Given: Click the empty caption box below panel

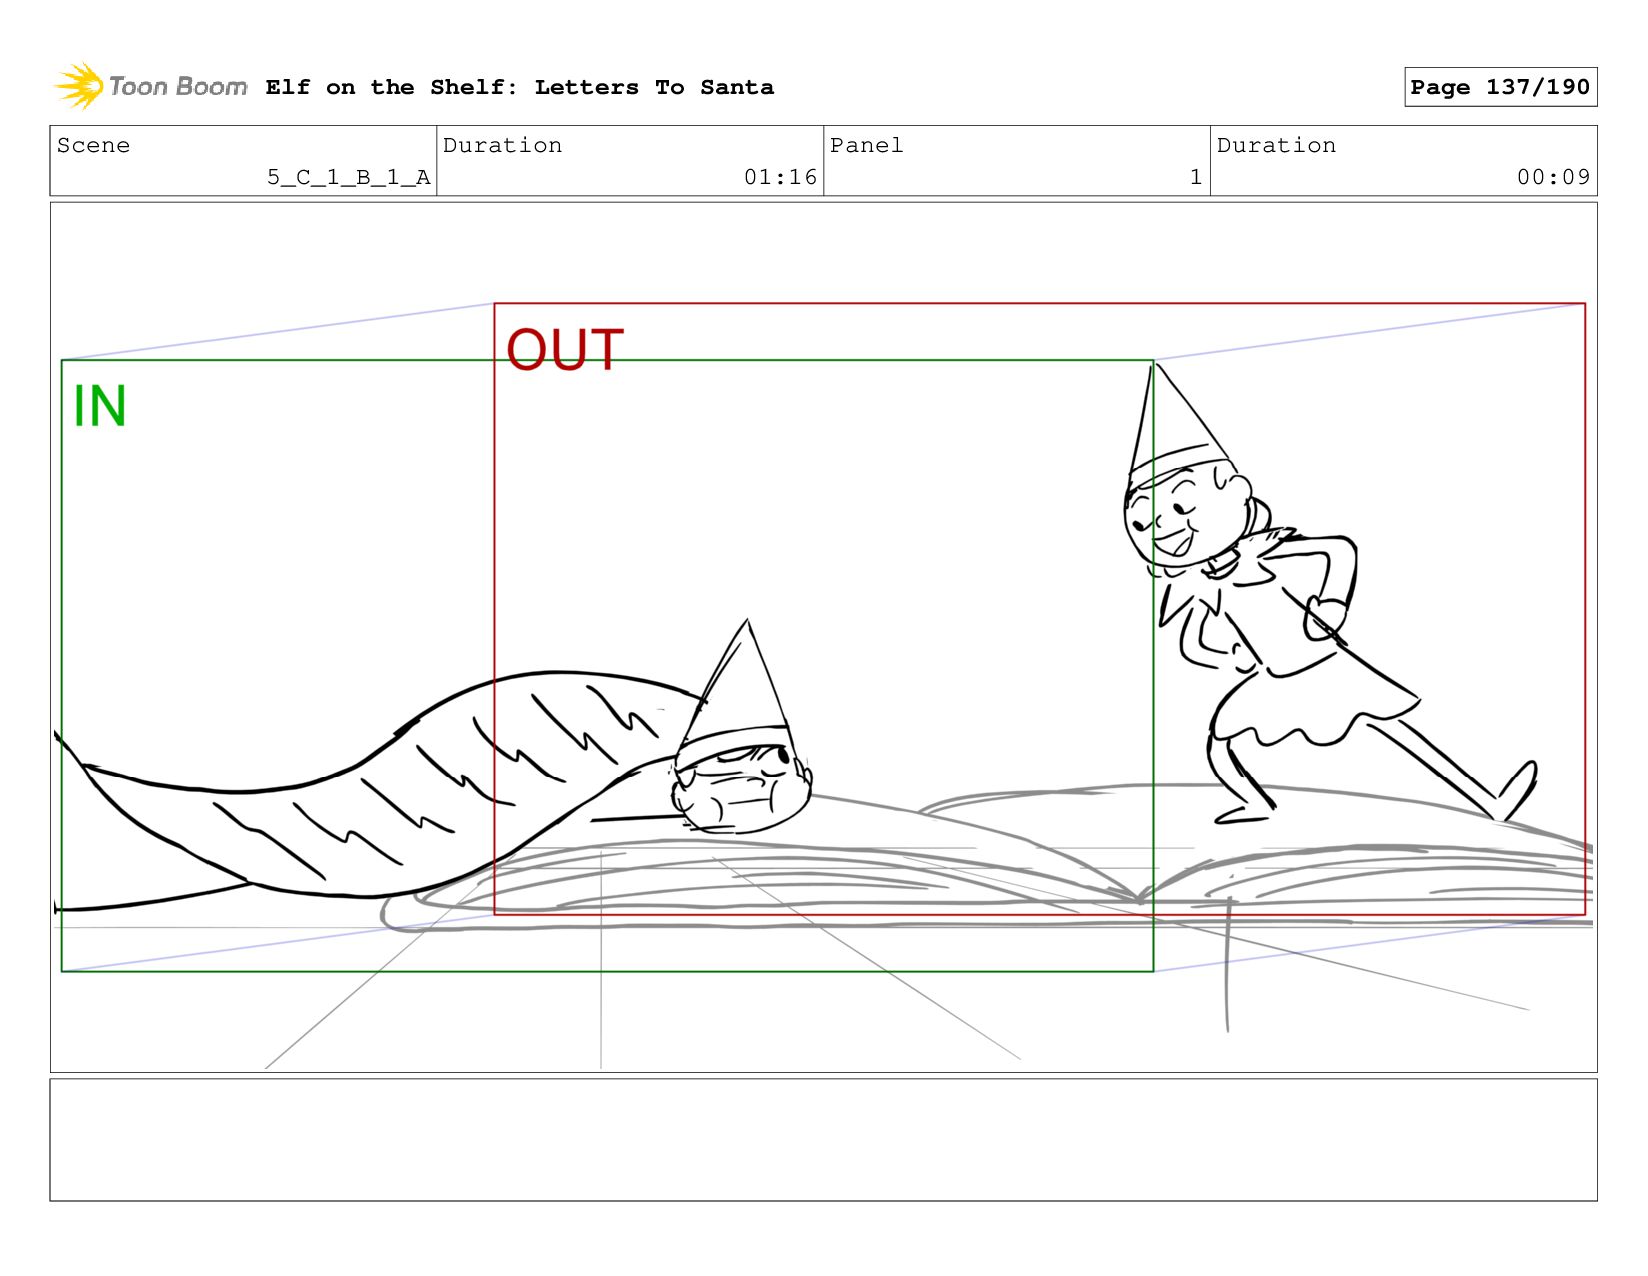Looking at the screenshot, I should [823, 1139].
